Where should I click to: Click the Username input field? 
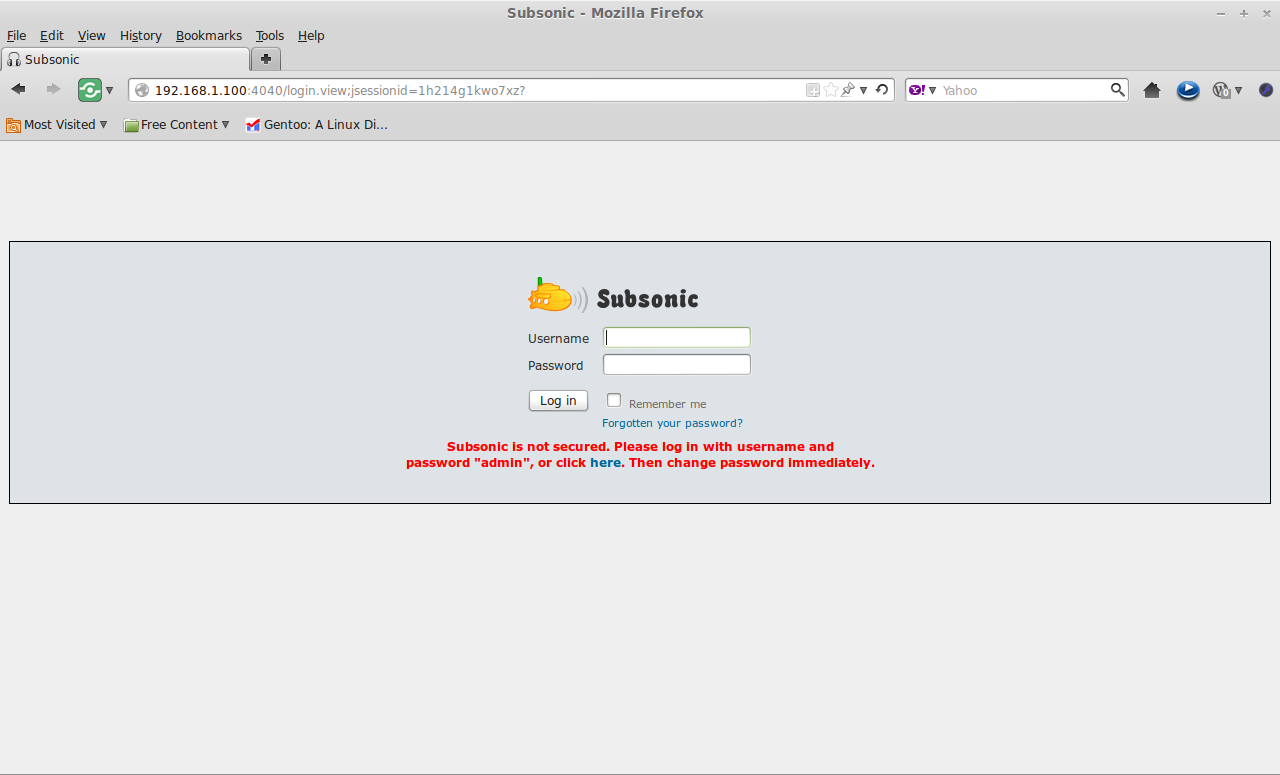coord(677,338)
